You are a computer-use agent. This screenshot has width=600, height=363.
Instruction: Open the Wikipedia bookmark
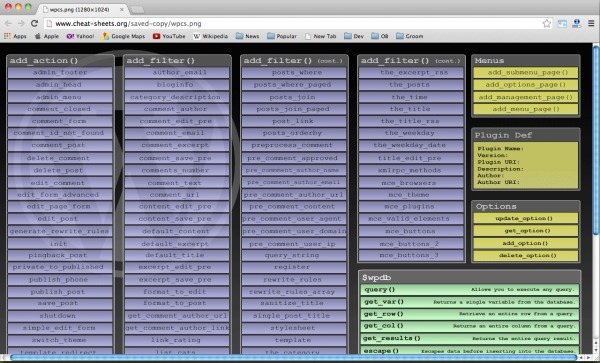[210, 36]
